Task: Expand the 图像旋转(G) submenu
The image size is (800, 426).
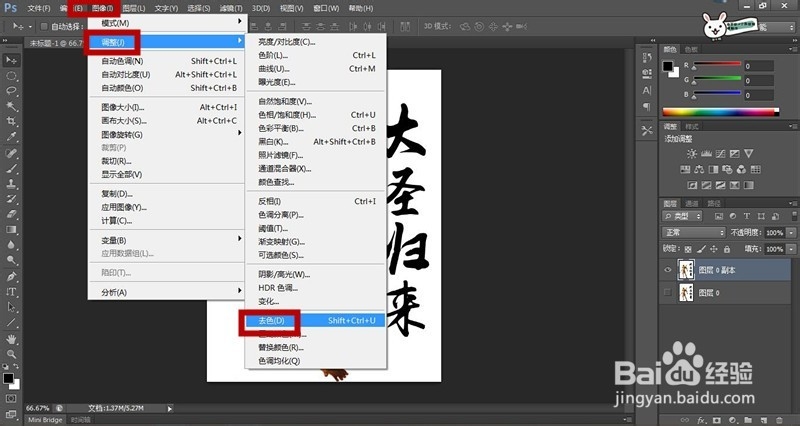Action: tap(167, 134)
